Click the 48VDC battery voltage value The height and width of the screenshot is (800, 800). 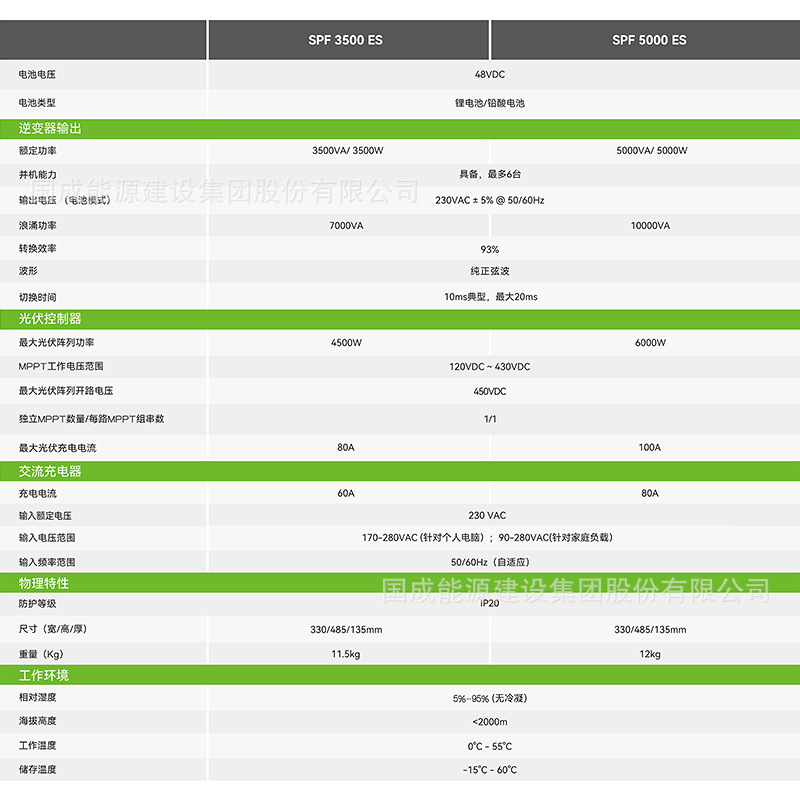tap(490, 74)
